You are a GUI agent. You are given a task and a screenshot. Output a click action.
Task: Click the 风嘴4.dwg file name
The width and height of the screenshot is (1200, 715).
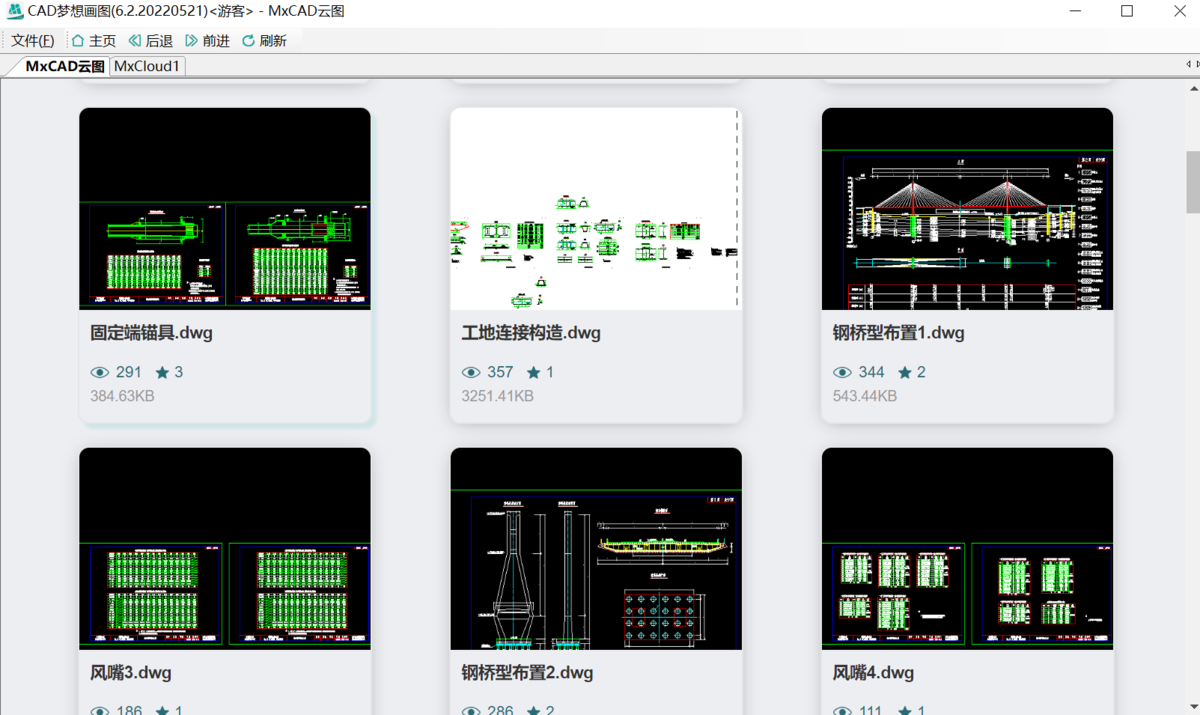click(873, 673)
